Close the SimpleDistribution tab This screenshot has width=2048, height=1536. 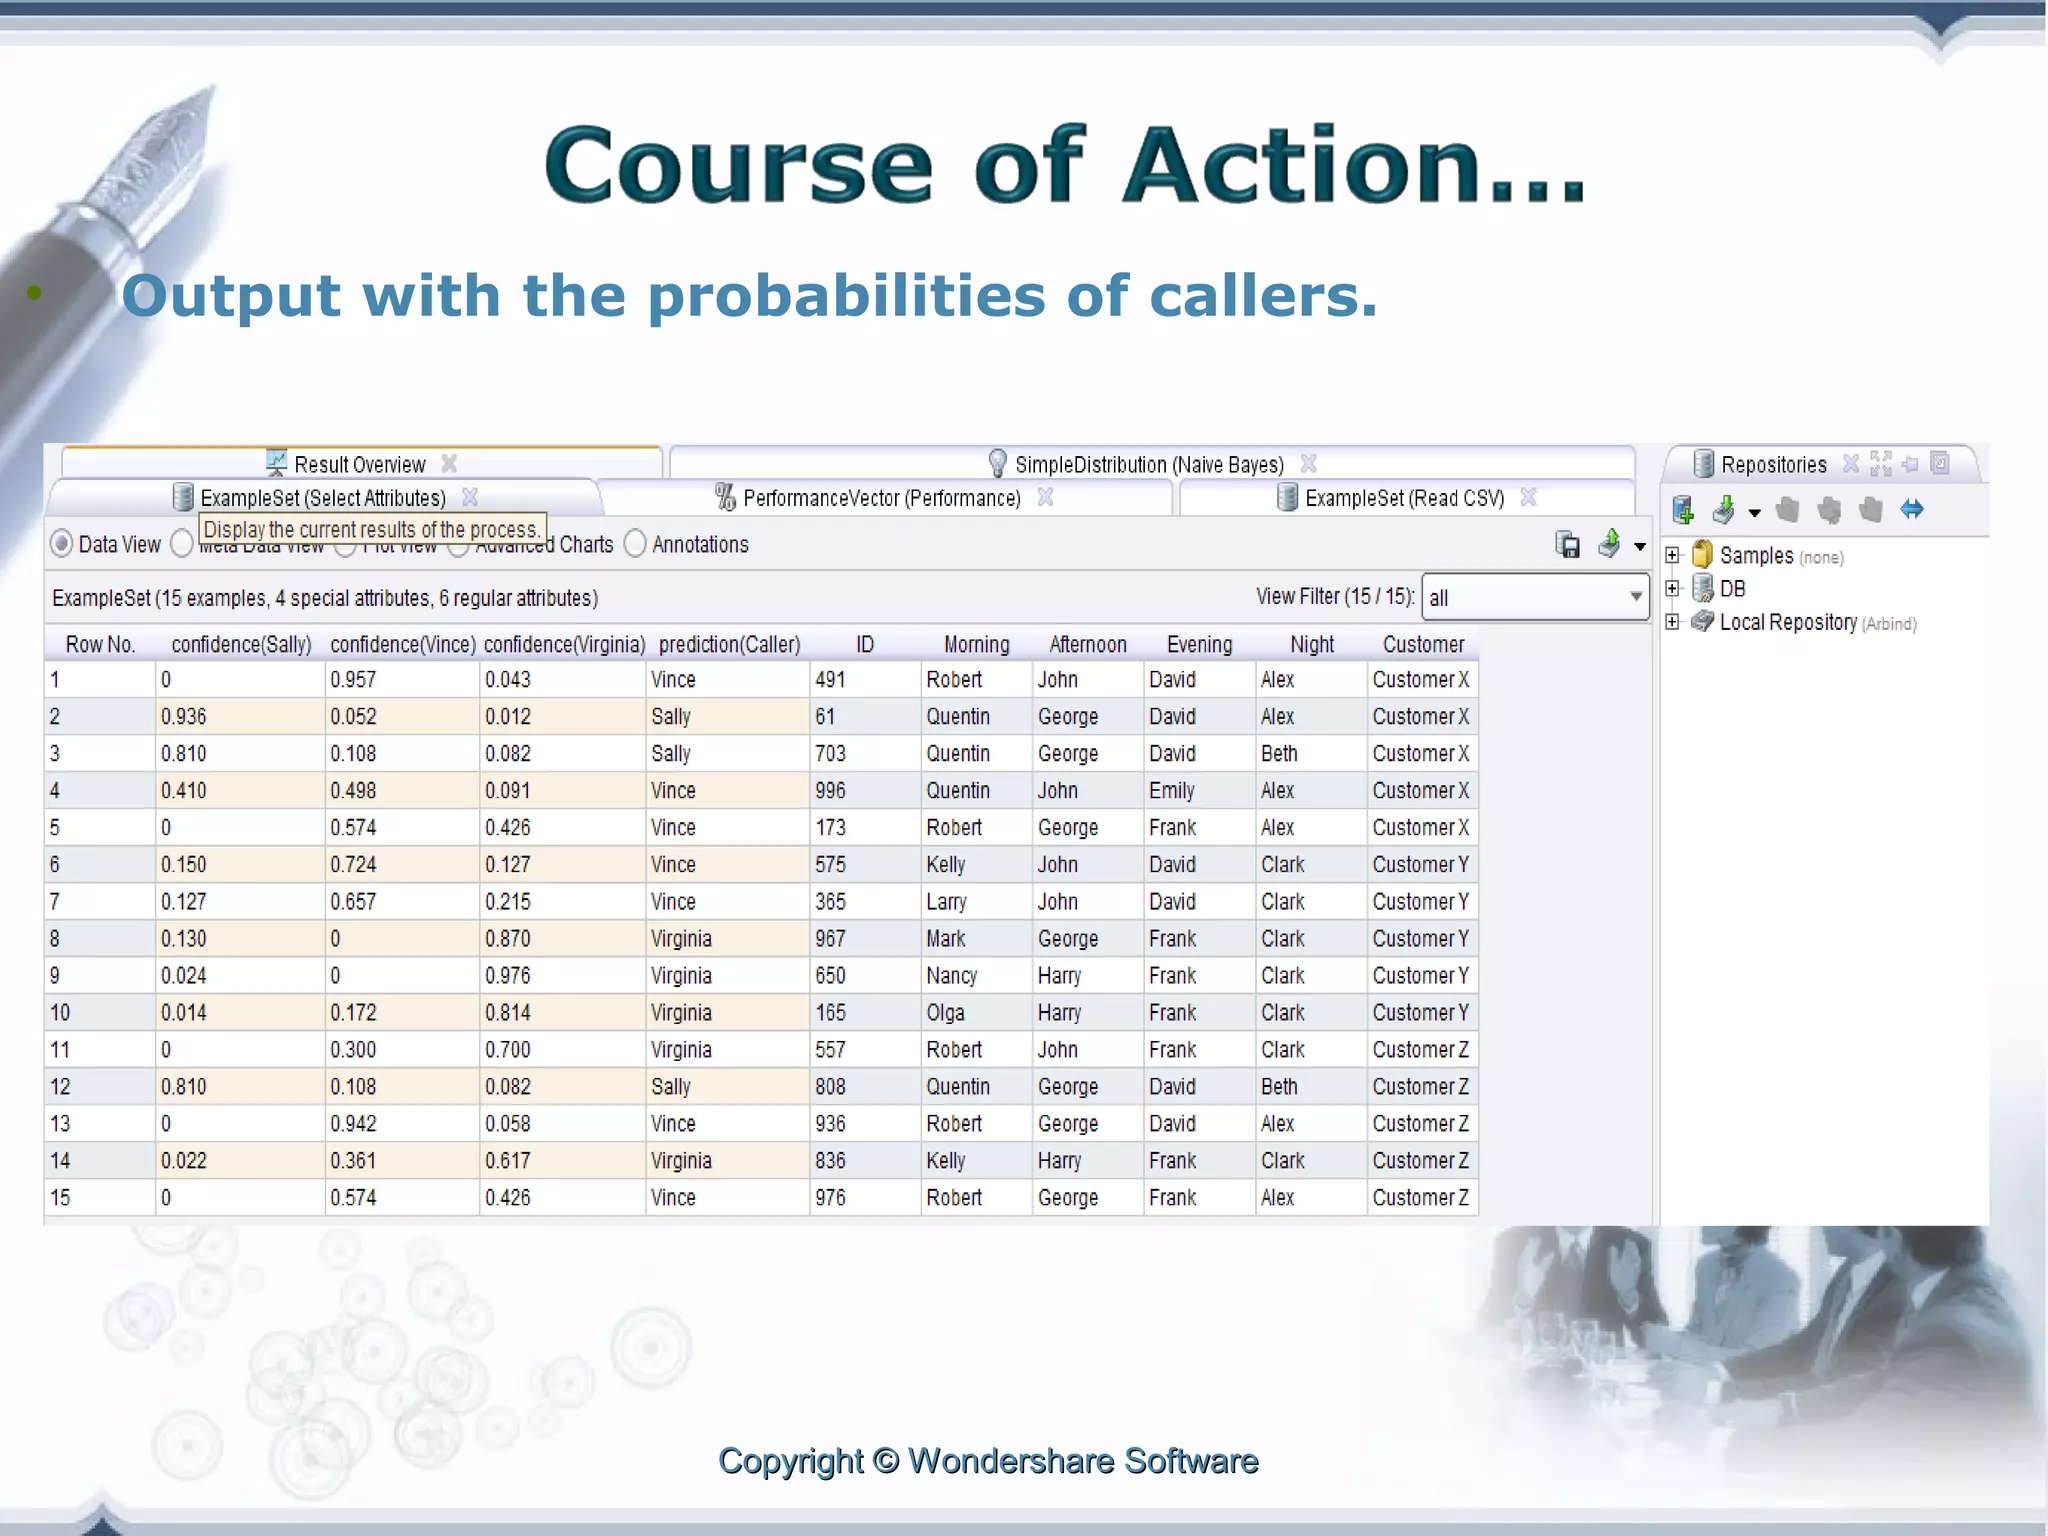click(1308, 463)
